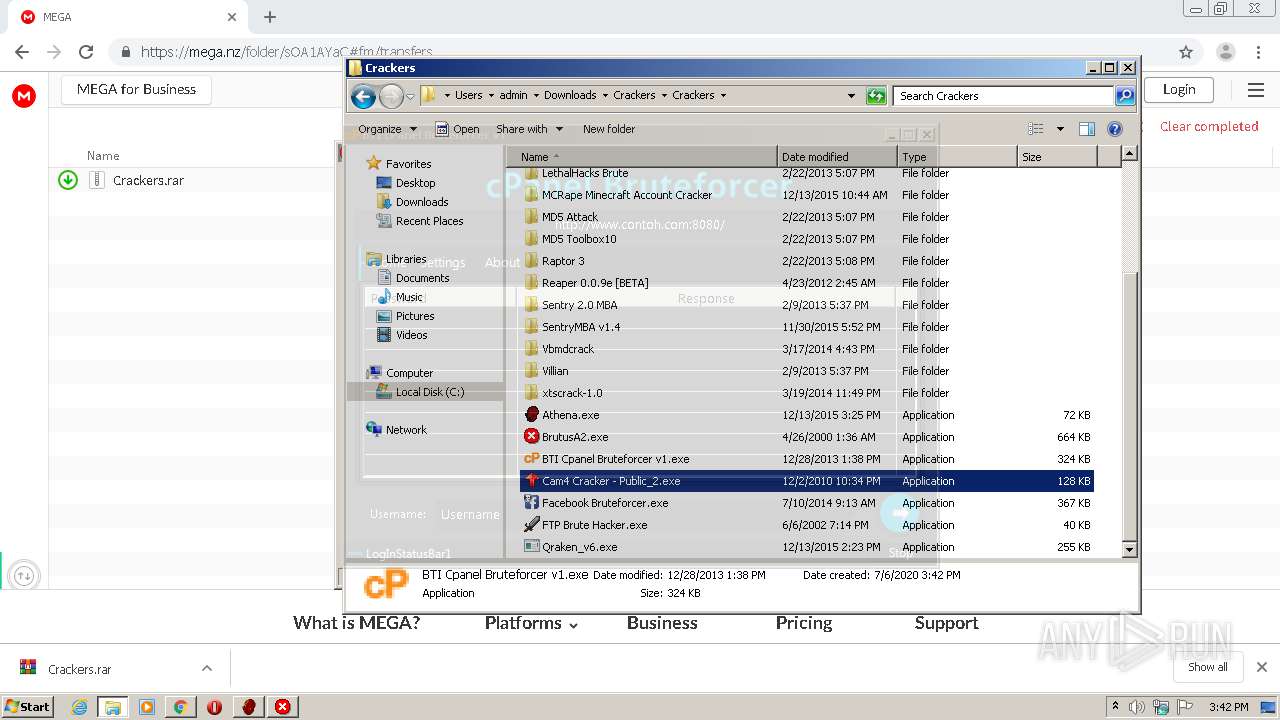Click the green refresh button beside address bar
1280x720 pixels.
tap(876, 96)
